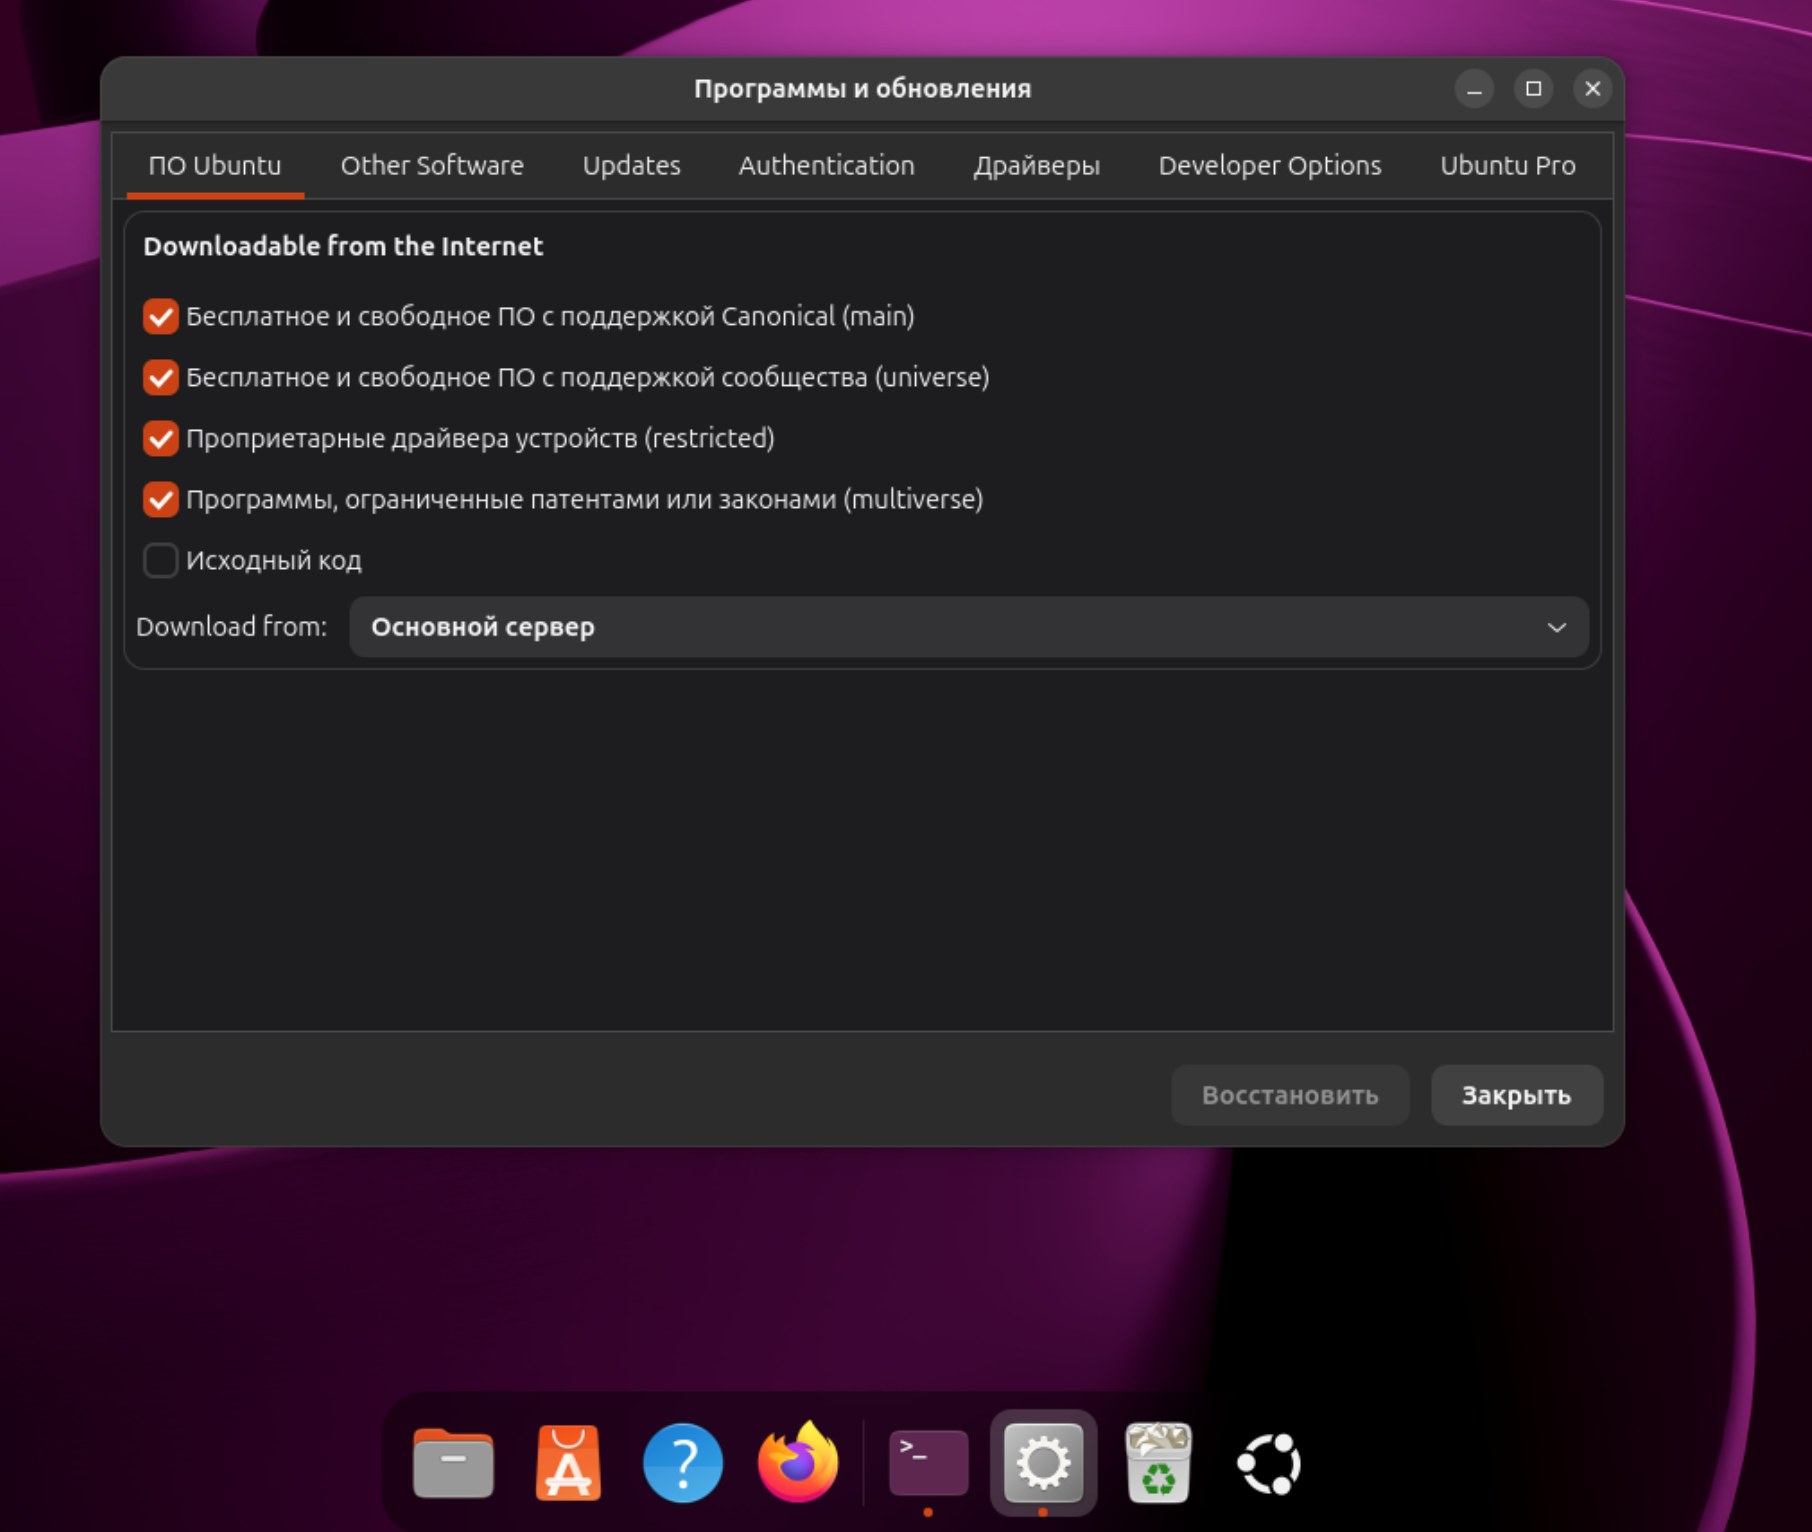Maximize the Программы и обновления window
This screenshot has width=1812, height=1532.
(1533, 89)
